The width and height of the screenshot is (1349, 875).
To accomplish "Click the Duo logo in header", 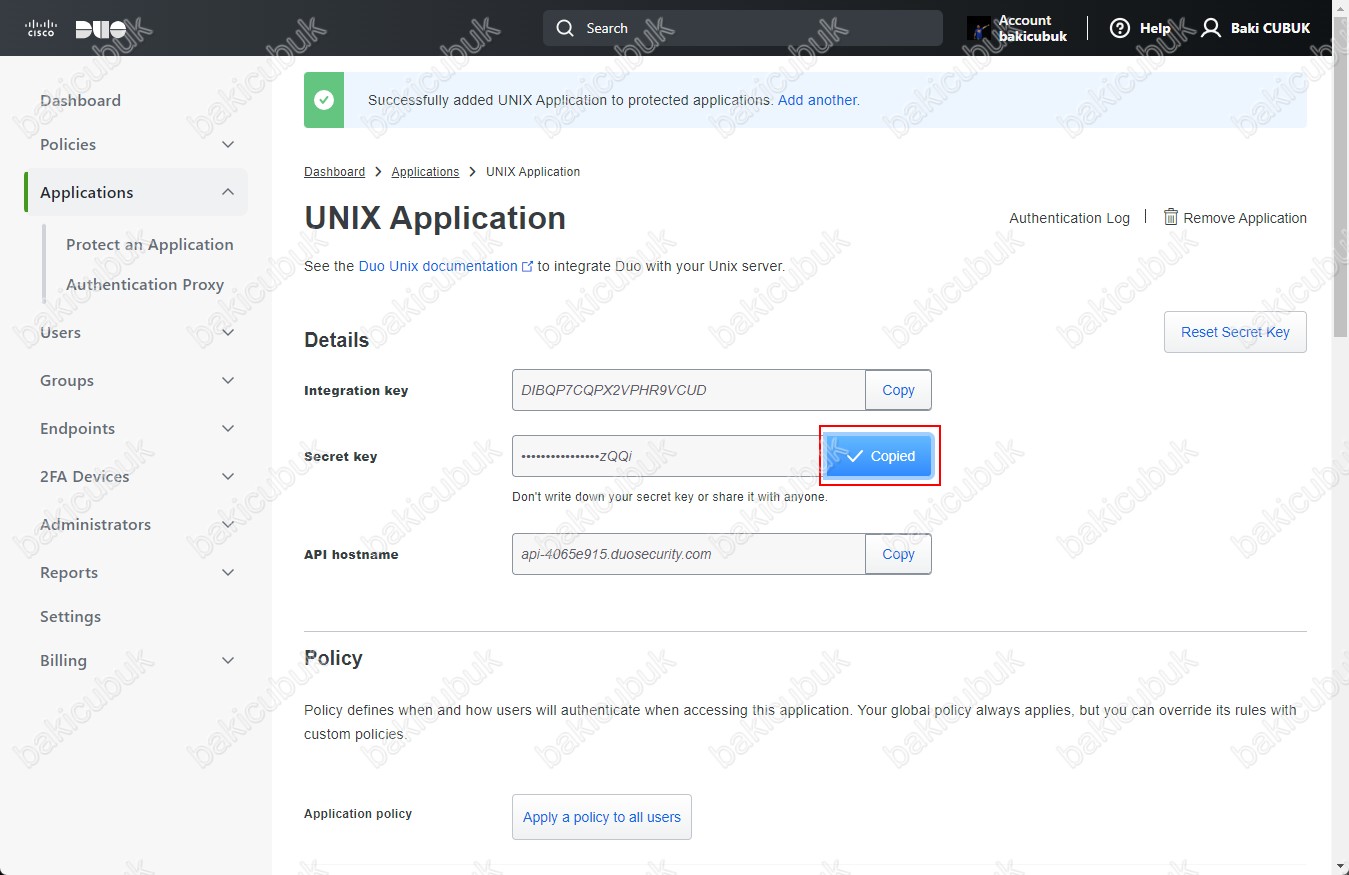I will point(101,28).
